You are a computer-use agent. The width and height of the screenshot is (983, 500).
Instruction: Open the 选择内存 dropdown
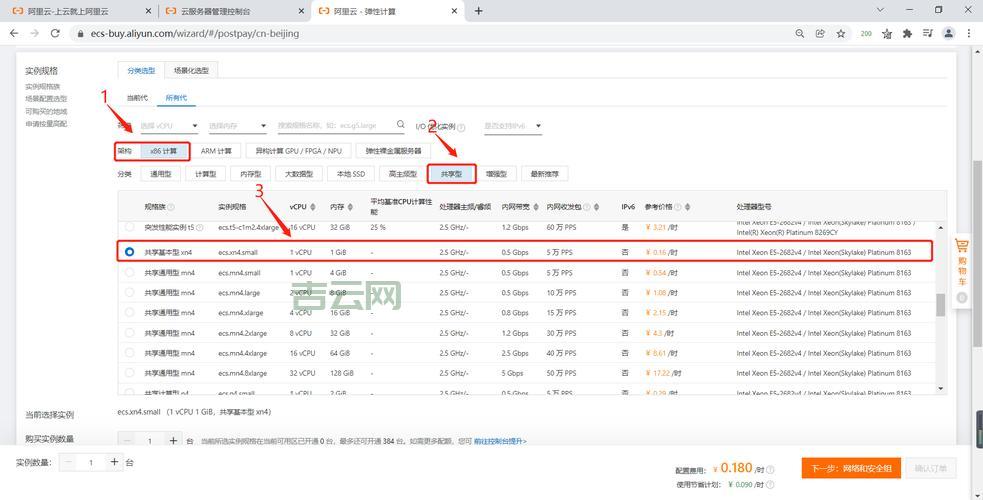point(238,126)
